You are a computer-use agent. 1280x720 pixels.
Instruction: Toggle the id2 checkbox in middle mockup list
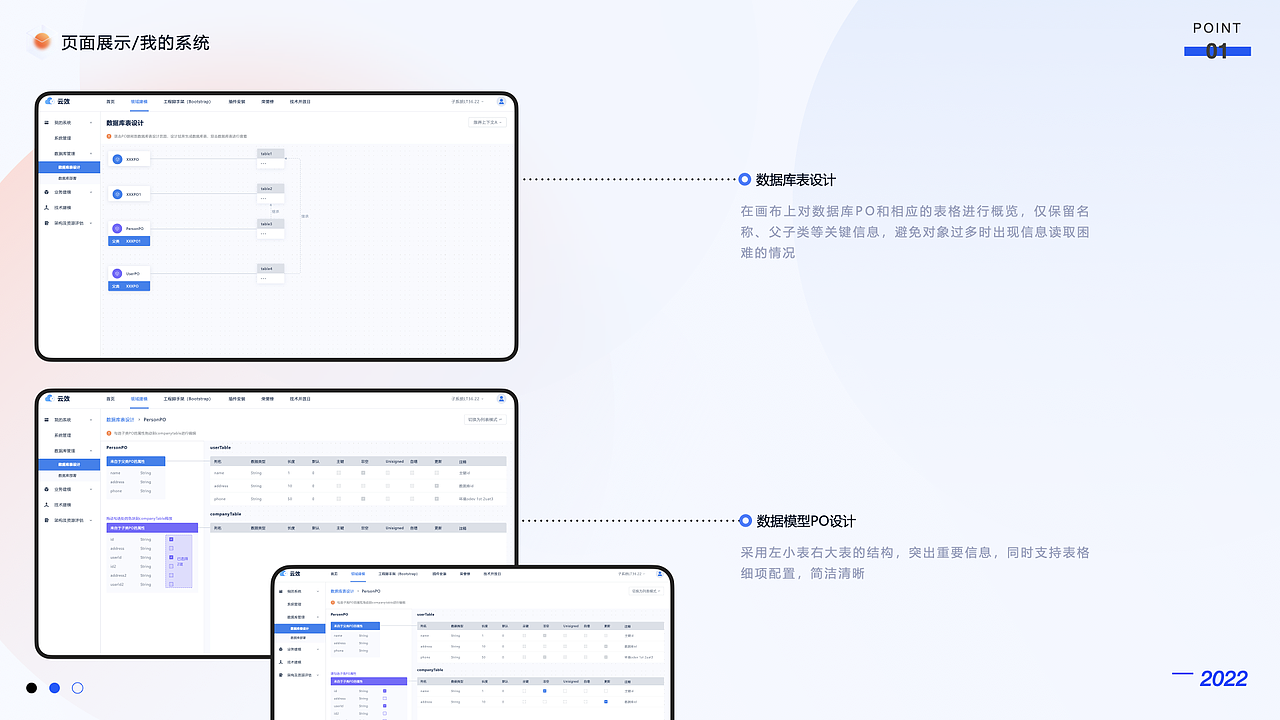click(171, 567)
